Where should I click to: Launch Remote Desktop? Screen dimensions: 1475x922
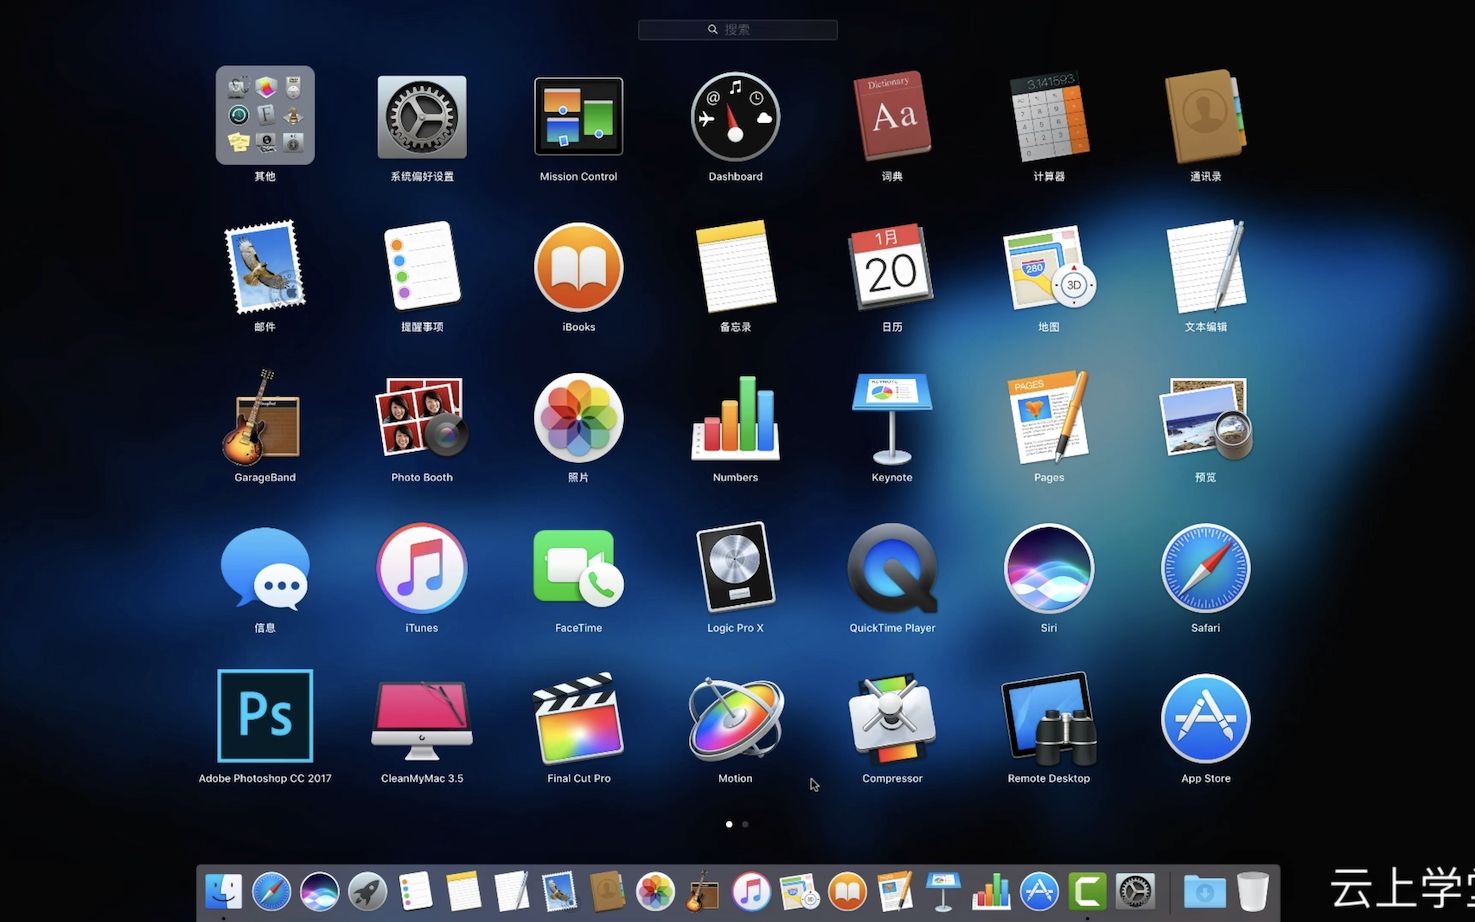tap(1049, 718)
